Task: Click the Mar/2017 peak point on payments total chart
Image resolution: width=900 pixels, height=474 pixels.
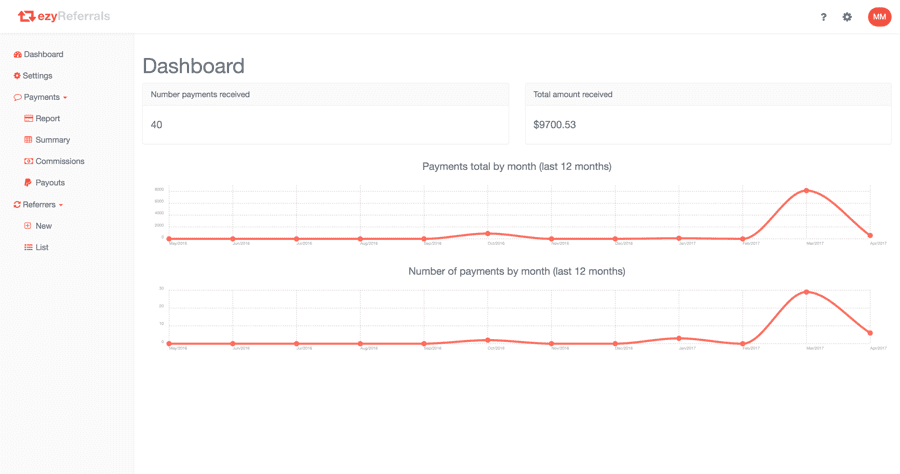Action: coord(806,191)
